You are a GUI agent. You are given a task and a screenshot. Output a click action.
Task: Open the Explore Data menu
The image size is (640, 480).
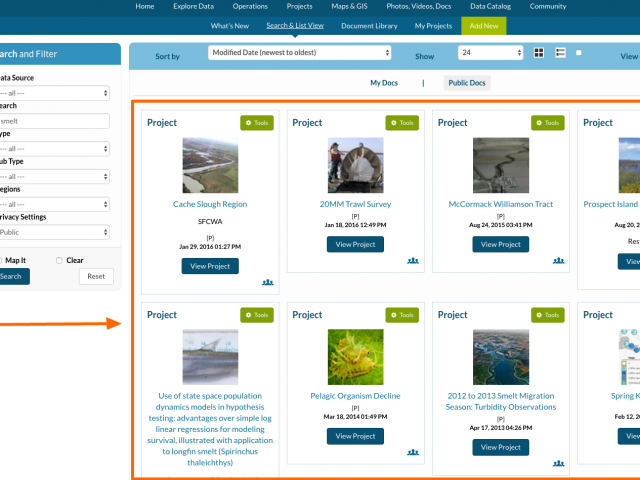click(193, 7)
